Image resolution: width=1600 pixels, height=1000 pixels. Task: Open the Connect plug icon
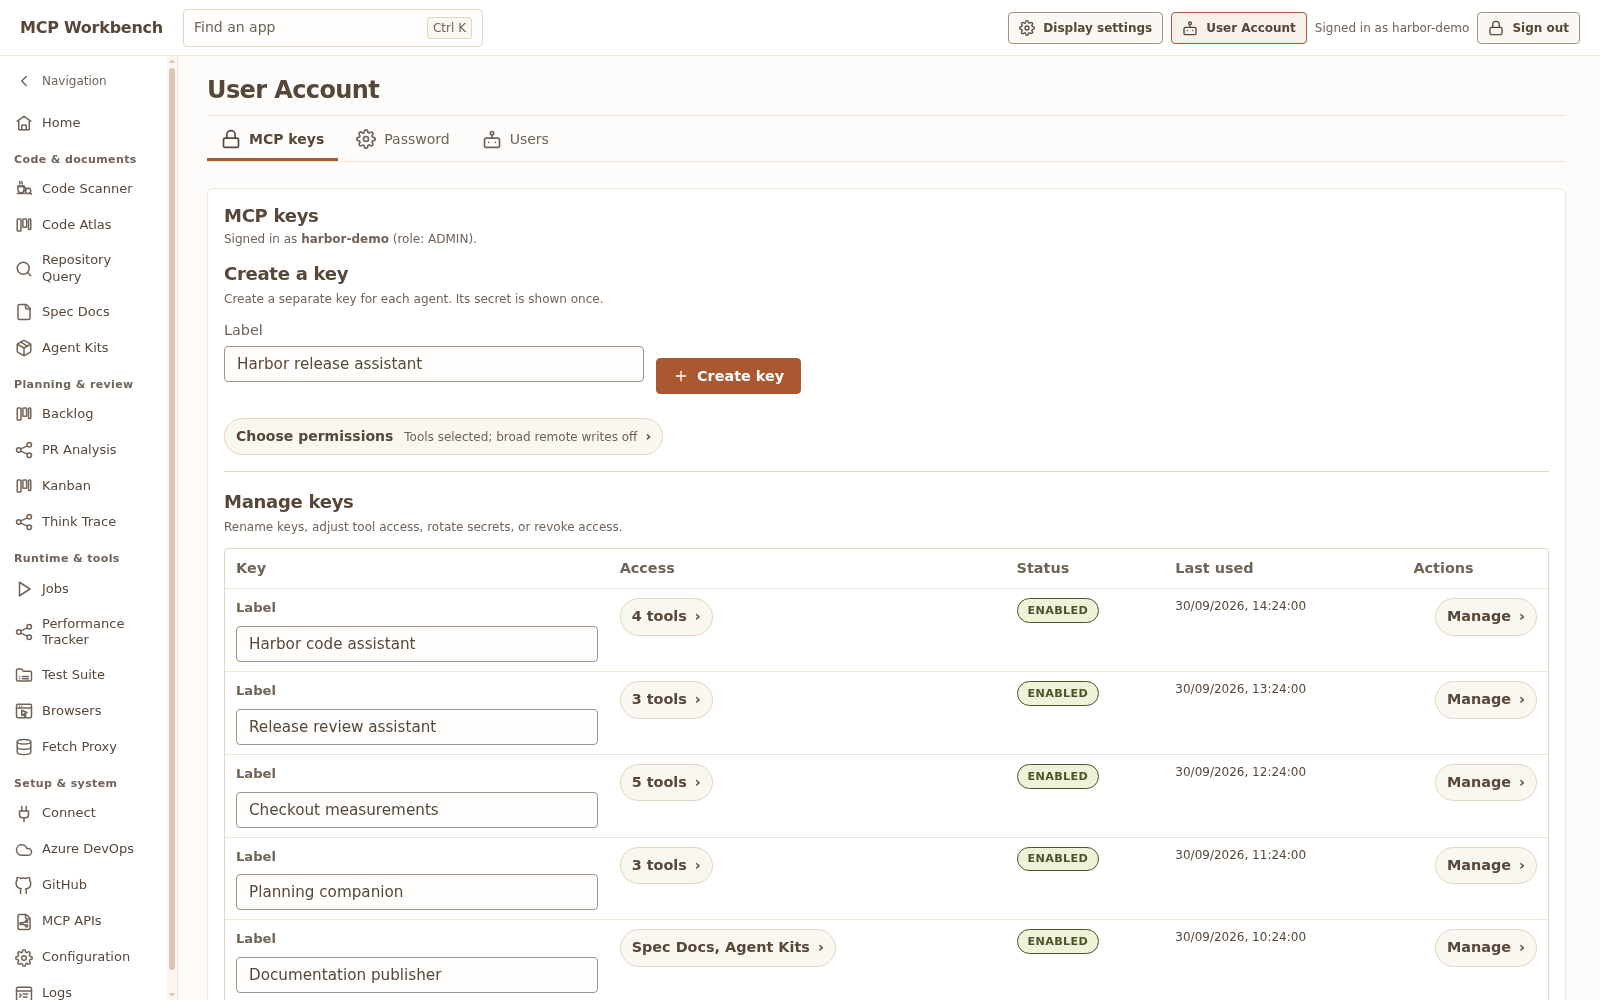[x=24, y=813]
